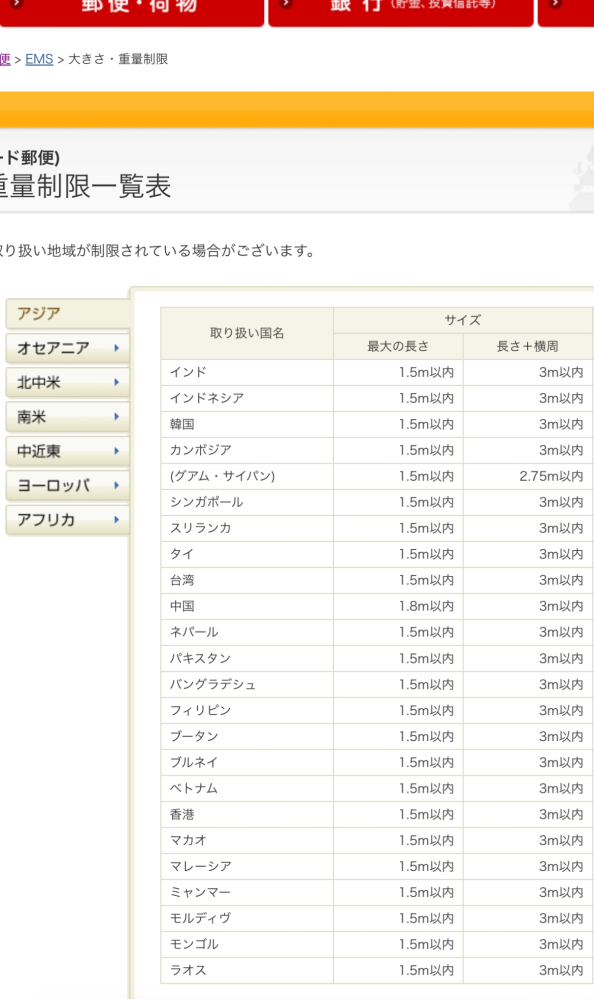Click the (グアム・サイパン) country cell

[247, 477]
